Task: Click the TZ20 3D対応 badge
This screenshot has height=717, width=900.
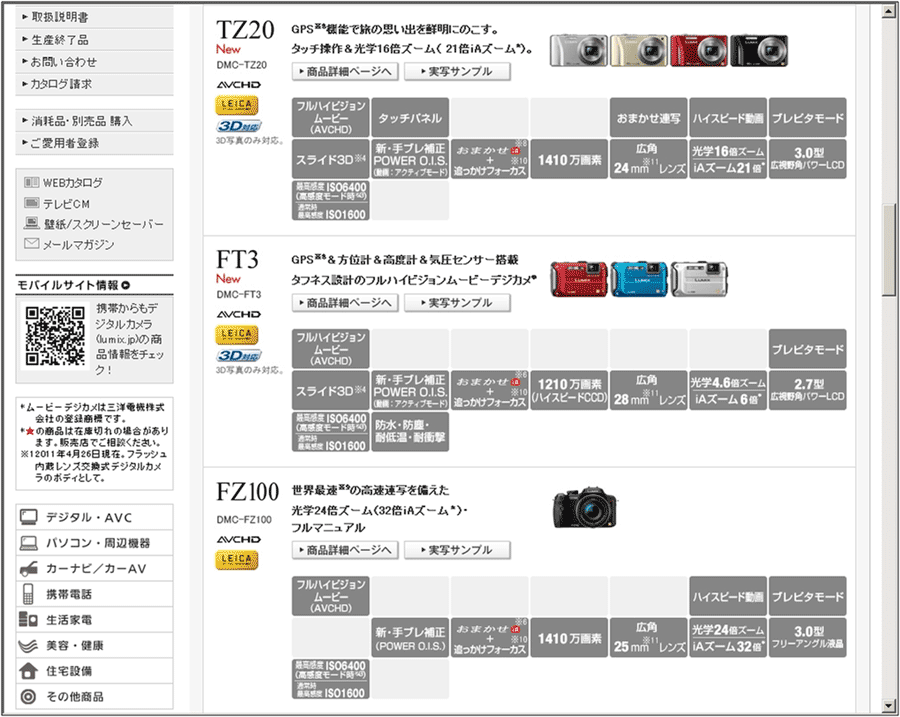Action: click(x=239, y=126)
